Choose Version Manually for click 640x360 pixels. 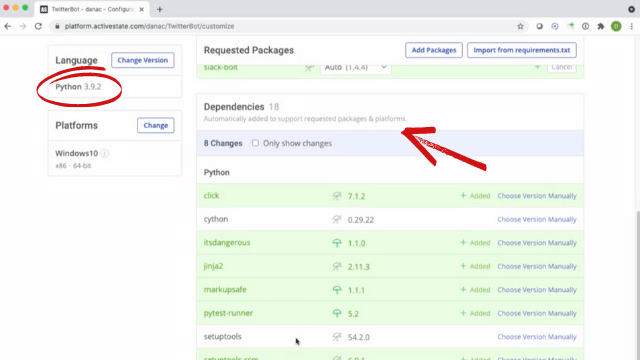[537, 196]
